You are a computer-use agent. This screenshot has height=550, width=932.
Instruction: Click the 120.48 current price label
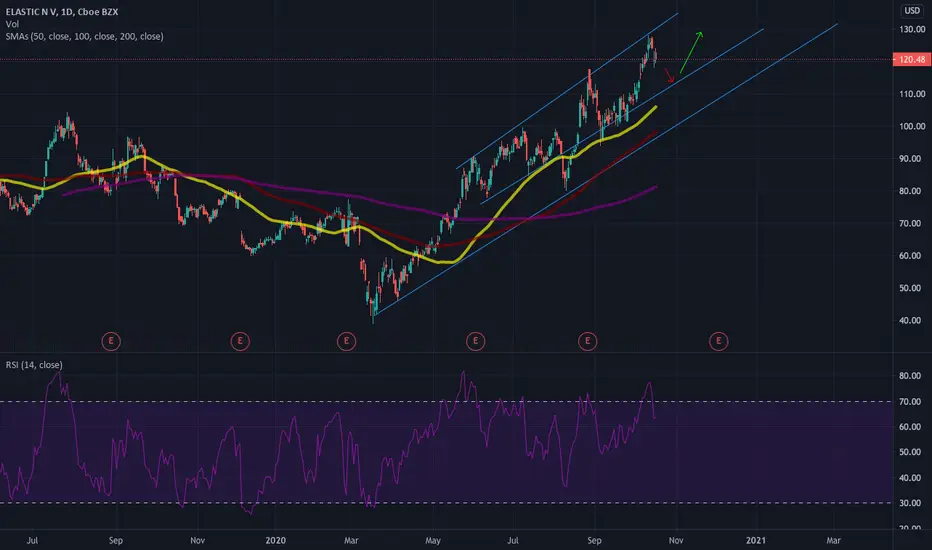[x=912, y=59]
